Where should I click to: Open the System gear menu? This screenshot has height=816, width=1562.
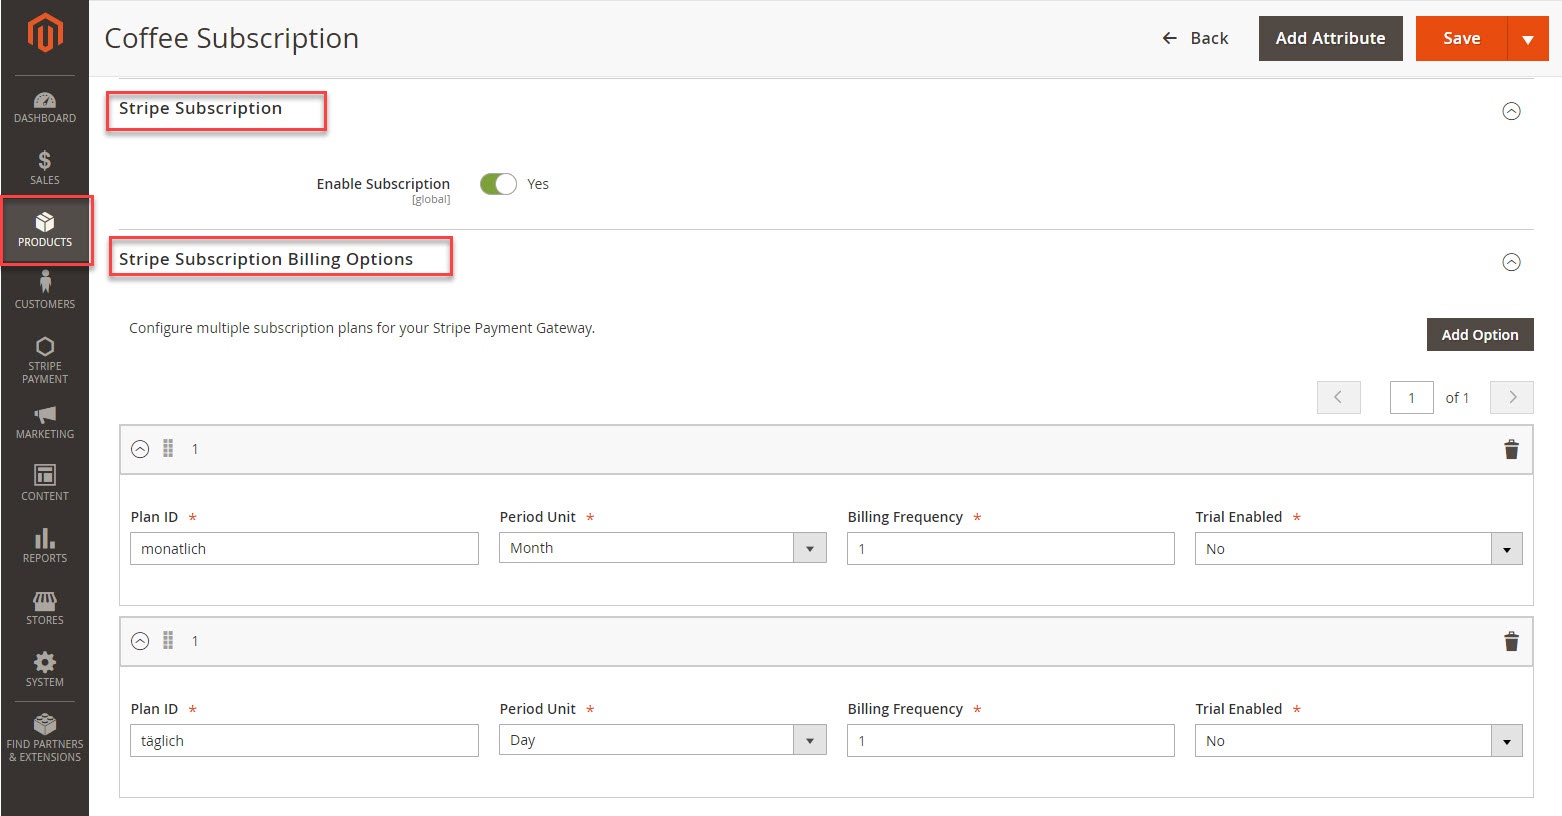(x=45, y=669)
